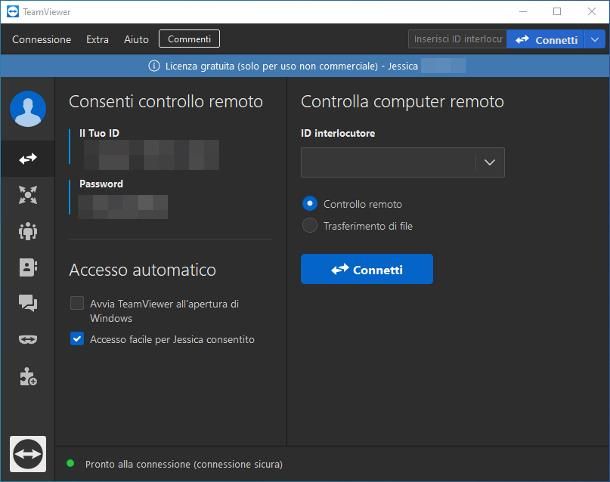The width and height of the screenshot is (610, 482).
Task: Open the dropdown arrow next to top Connetti
Action: (x=594, y=39)
